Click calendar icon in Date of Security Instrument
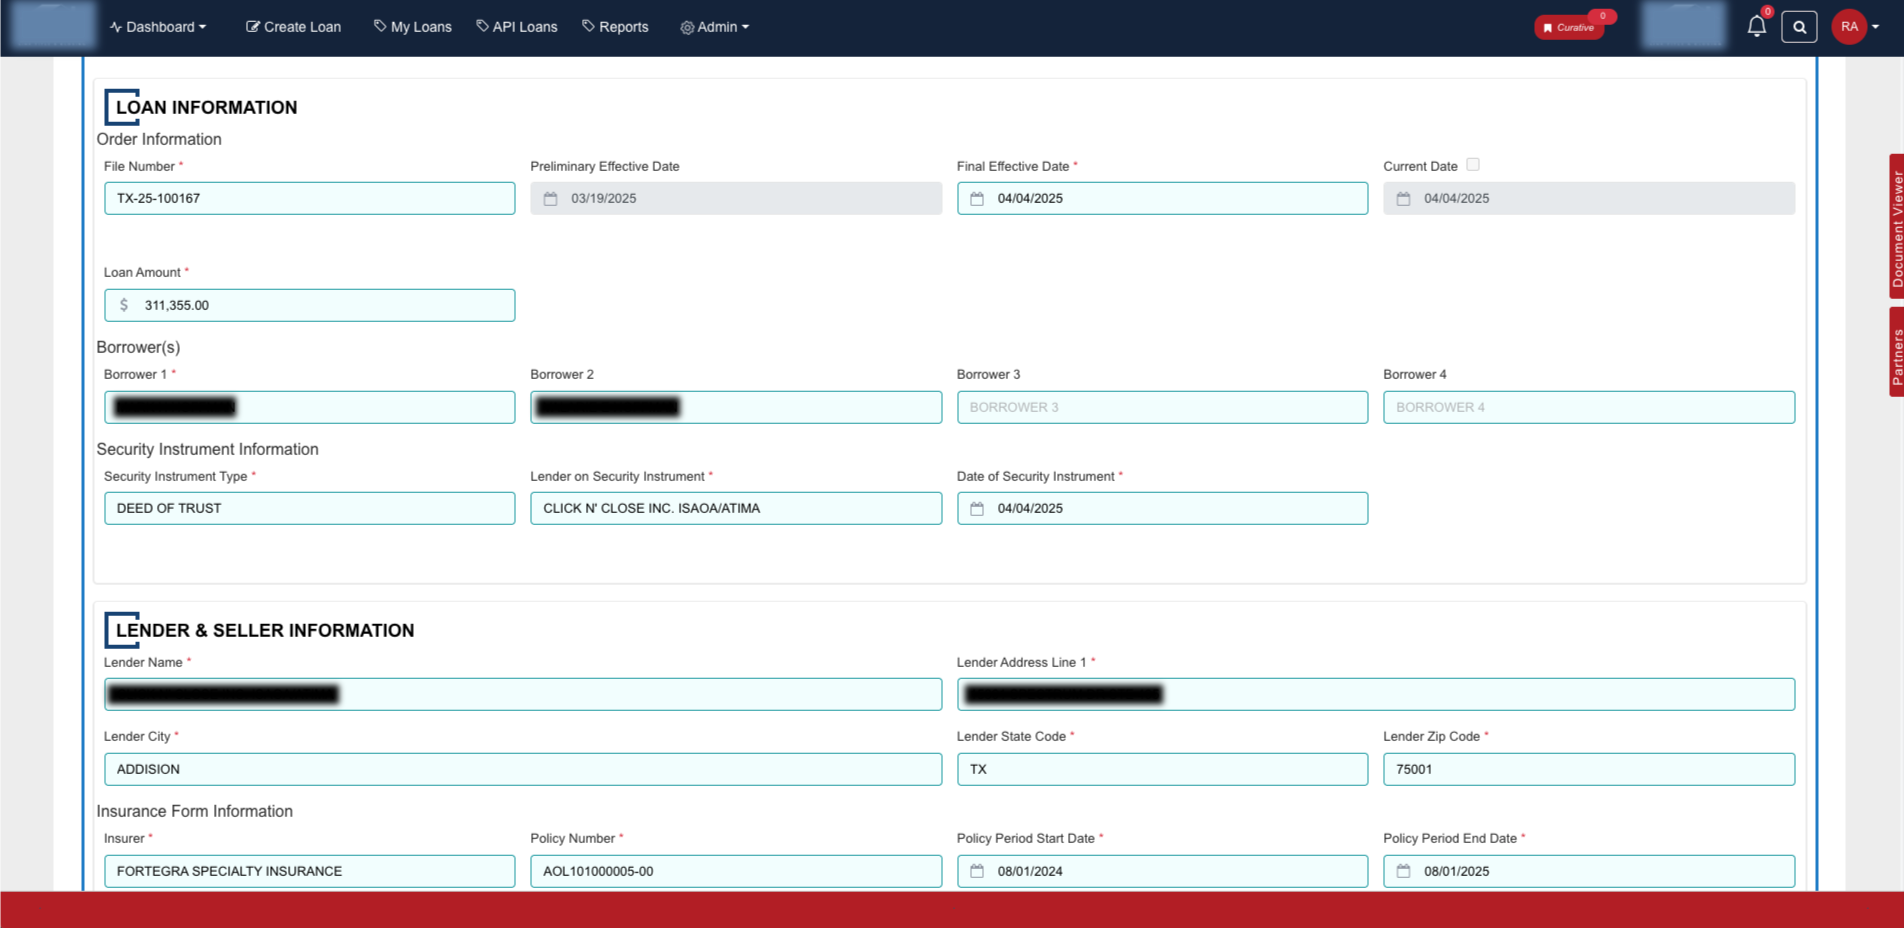The image size is (1904, 928). pos(977,509)
